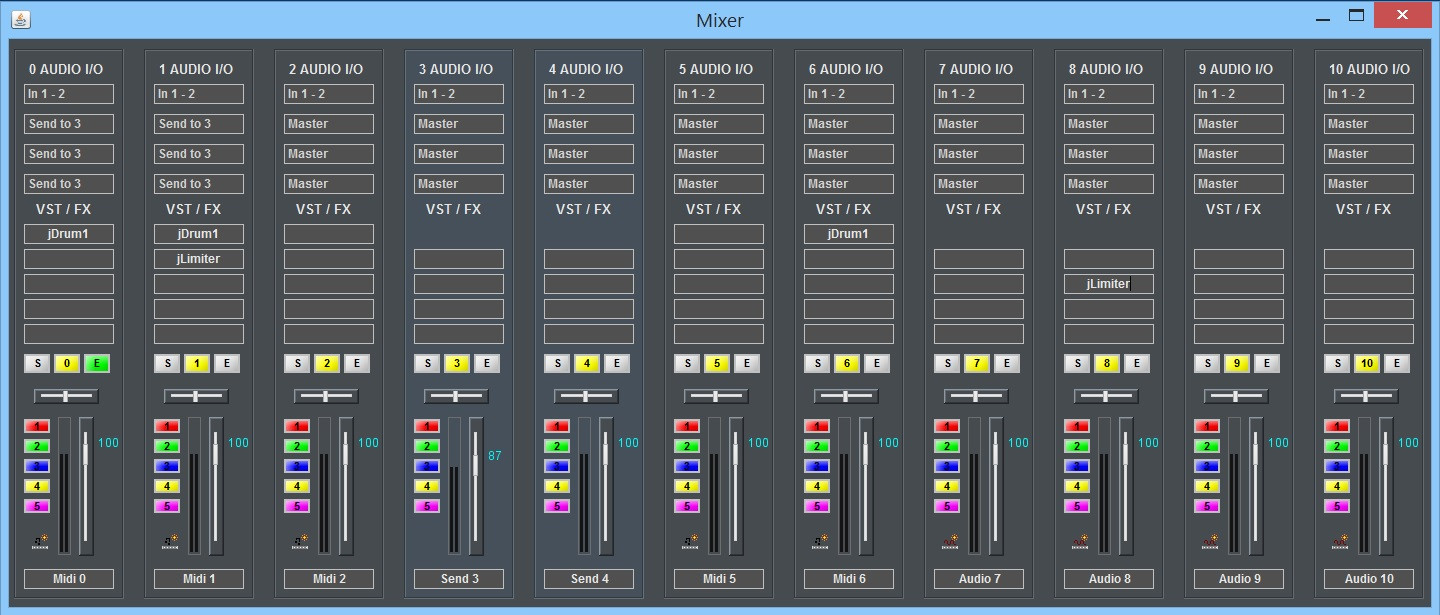Viewport: 1440px width, 615px height.
Task: Click the Midi 5 channel name button
Action: point(719,579)
